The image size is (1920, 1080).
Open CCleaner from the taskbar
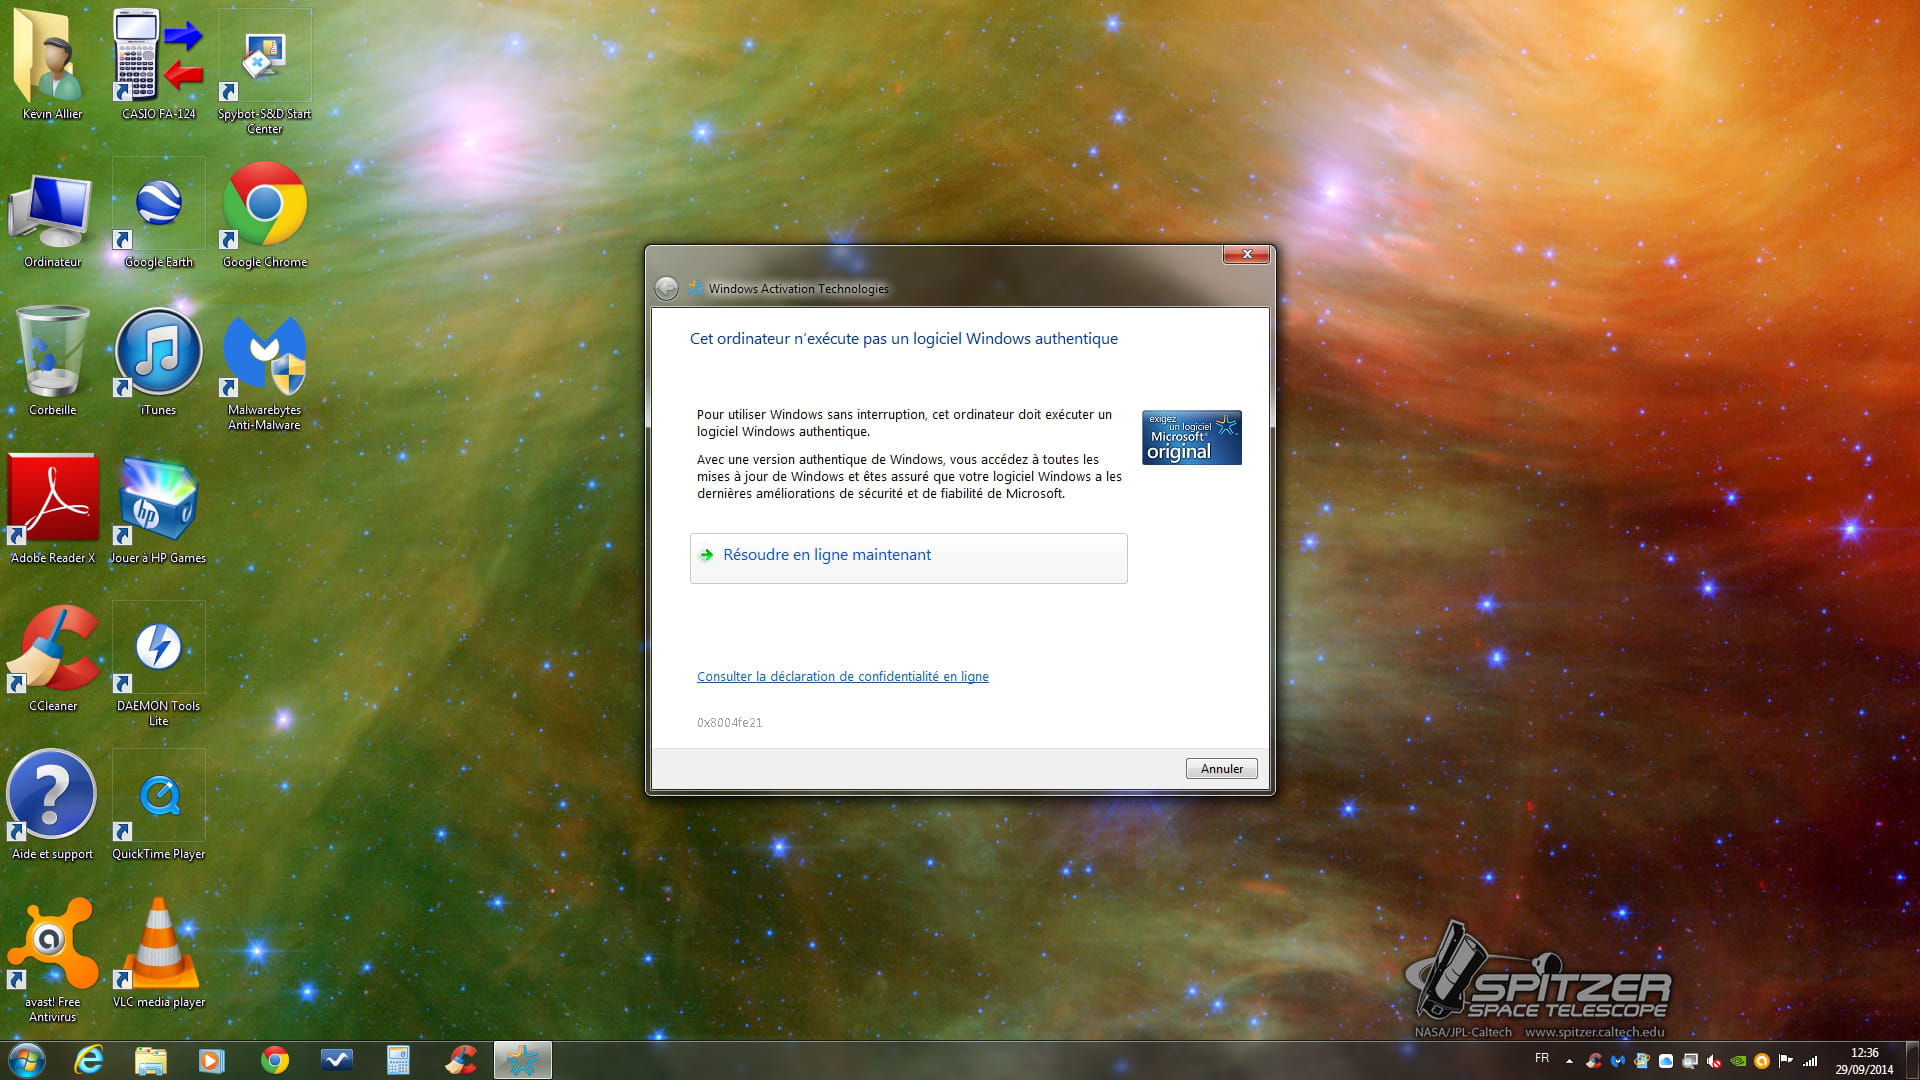460,1060
